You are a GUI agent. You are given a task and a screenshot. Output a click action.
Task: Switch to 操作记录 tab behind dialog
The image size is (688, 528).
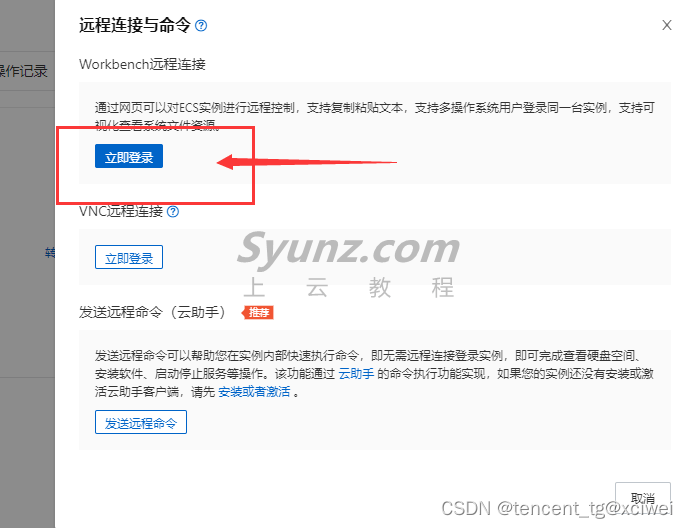tap(24, 71)
